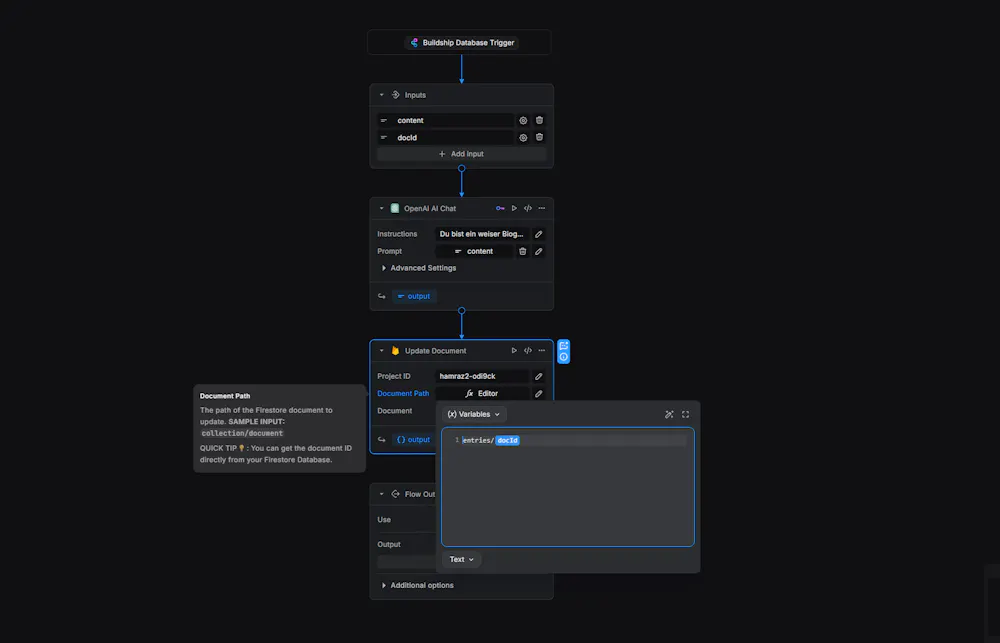1000x643 pixels.
Task: Click the fx Editor field for Document Path
Action: coord(482,394)
